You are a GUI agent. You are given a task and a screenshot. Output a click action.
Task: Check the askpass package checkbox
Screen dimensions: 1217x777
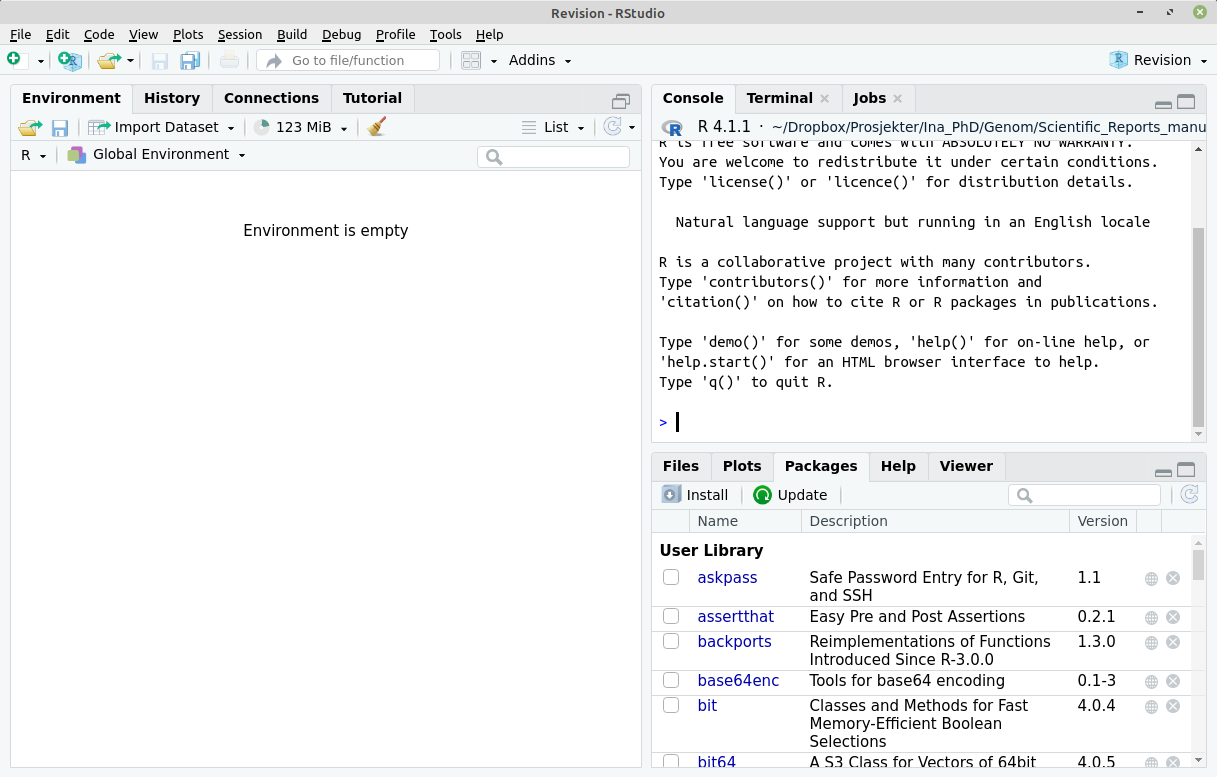[x=671, y=577]
